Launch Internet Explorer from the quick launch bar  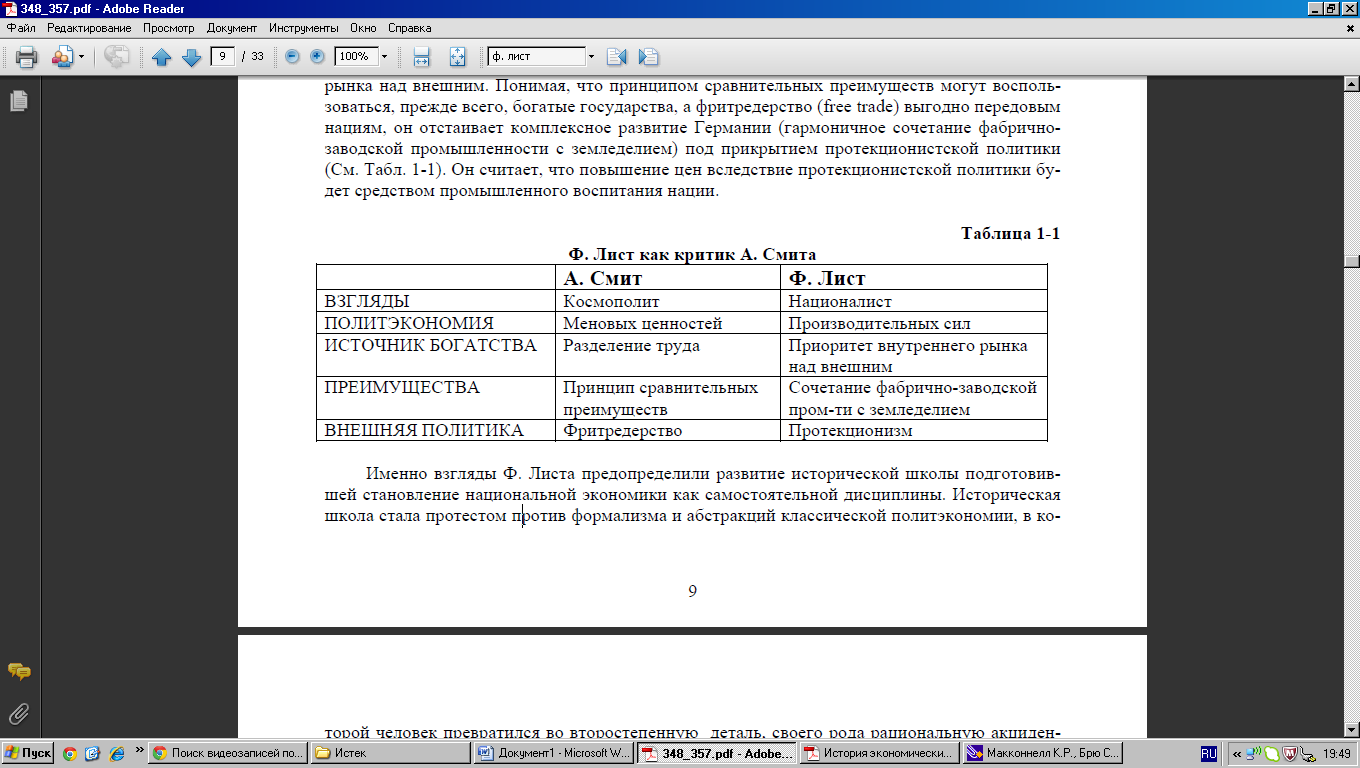pos(116,753)
